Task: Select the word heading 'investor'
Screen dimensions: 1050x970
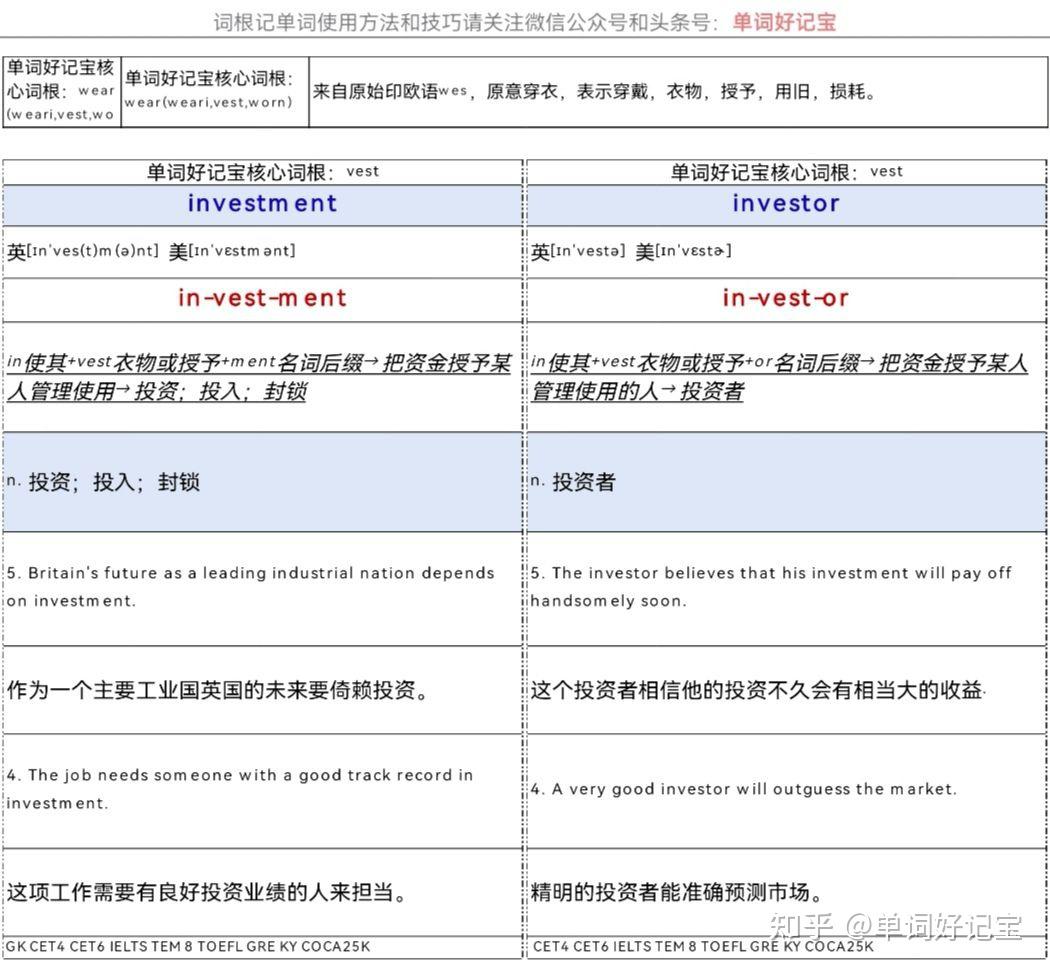Action: click(786, 204)
